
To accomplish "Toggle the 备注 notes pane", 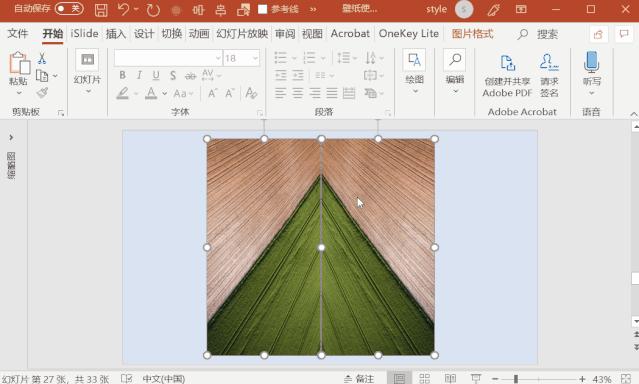I will 359,379.
